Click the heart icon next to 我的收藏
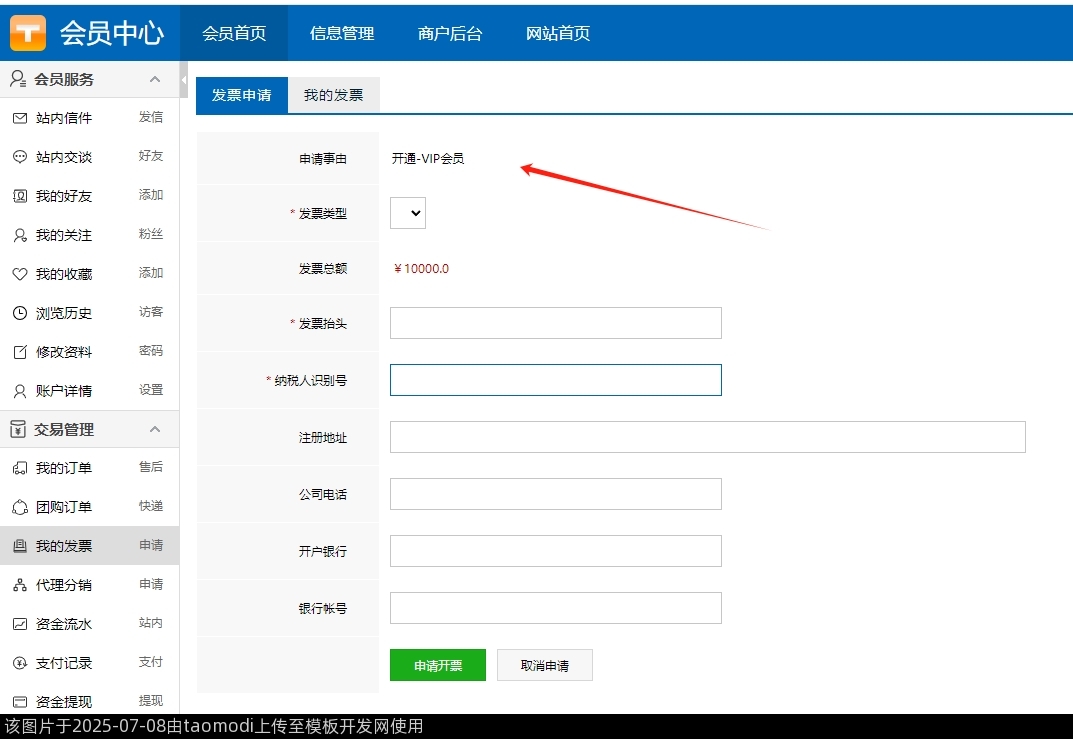The image size is (1073, 739). [22, 273]
